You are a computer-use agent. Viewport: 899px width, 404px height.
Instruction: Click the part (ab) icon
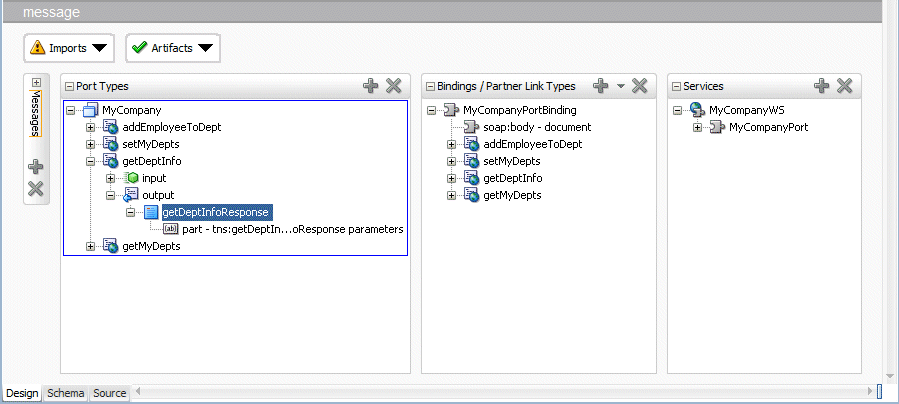click(x=171, y=229)
